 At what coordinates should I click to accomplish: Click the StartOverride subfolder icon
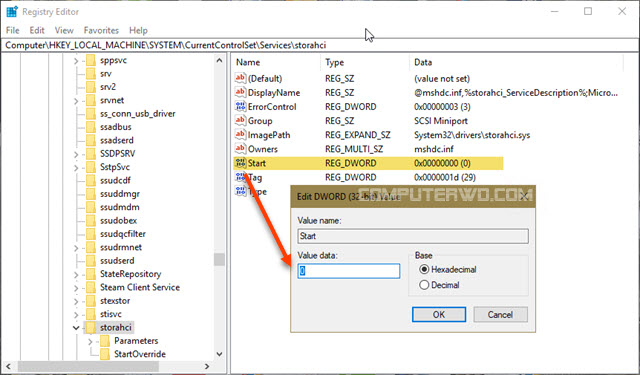tap(105, 354)
